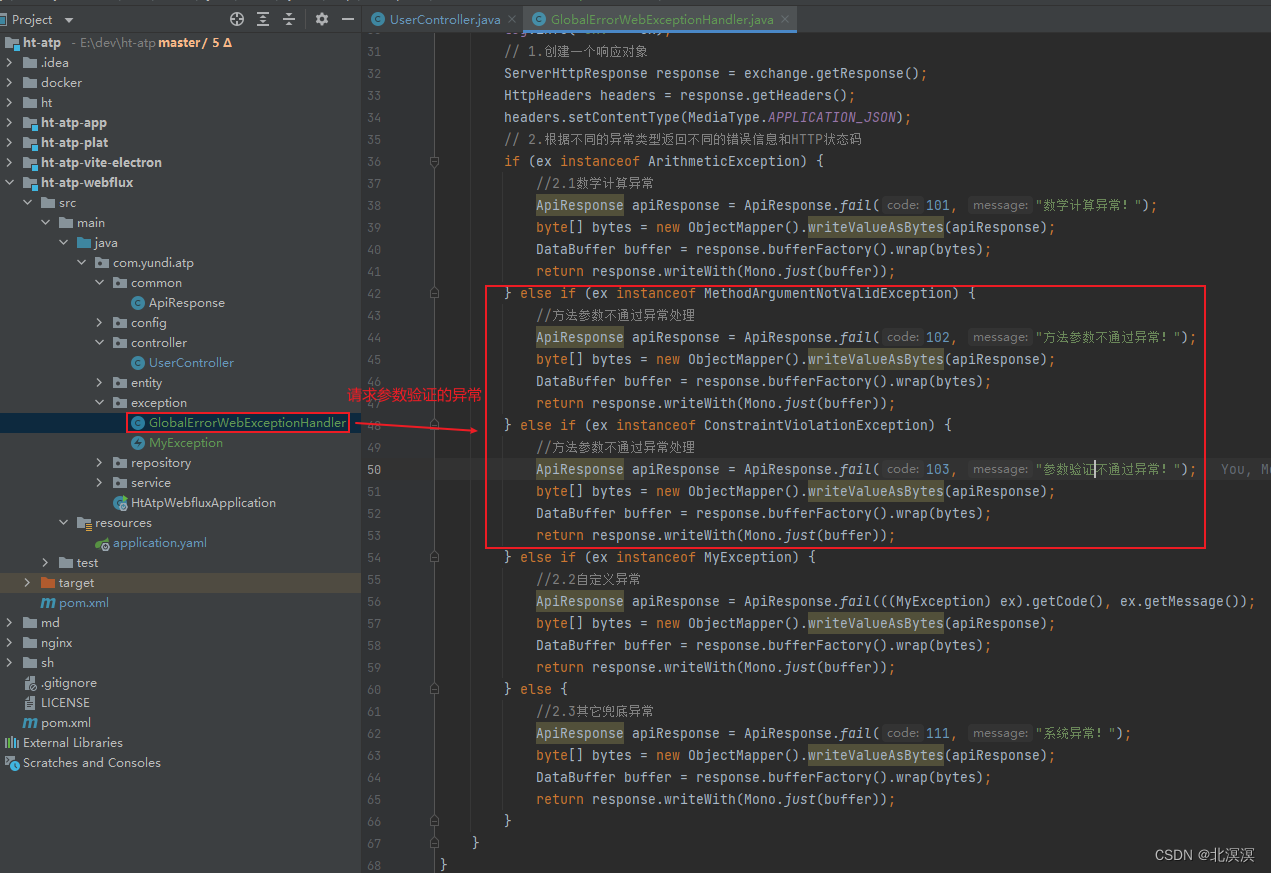The height and width of the screenshot is (873, 1271).
Task: Expand the test folder
Action: point(45,563)
